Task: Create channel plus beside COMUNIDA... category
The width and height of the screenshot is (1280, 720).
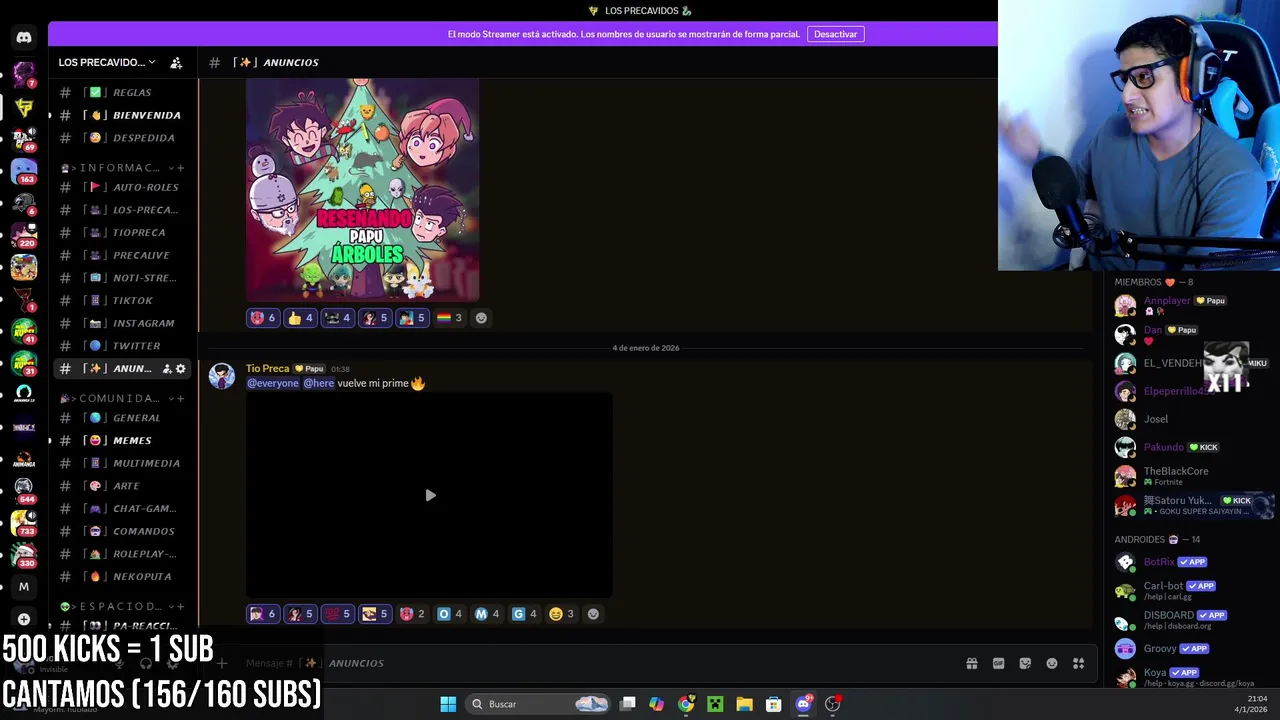Action: point(180,398)
